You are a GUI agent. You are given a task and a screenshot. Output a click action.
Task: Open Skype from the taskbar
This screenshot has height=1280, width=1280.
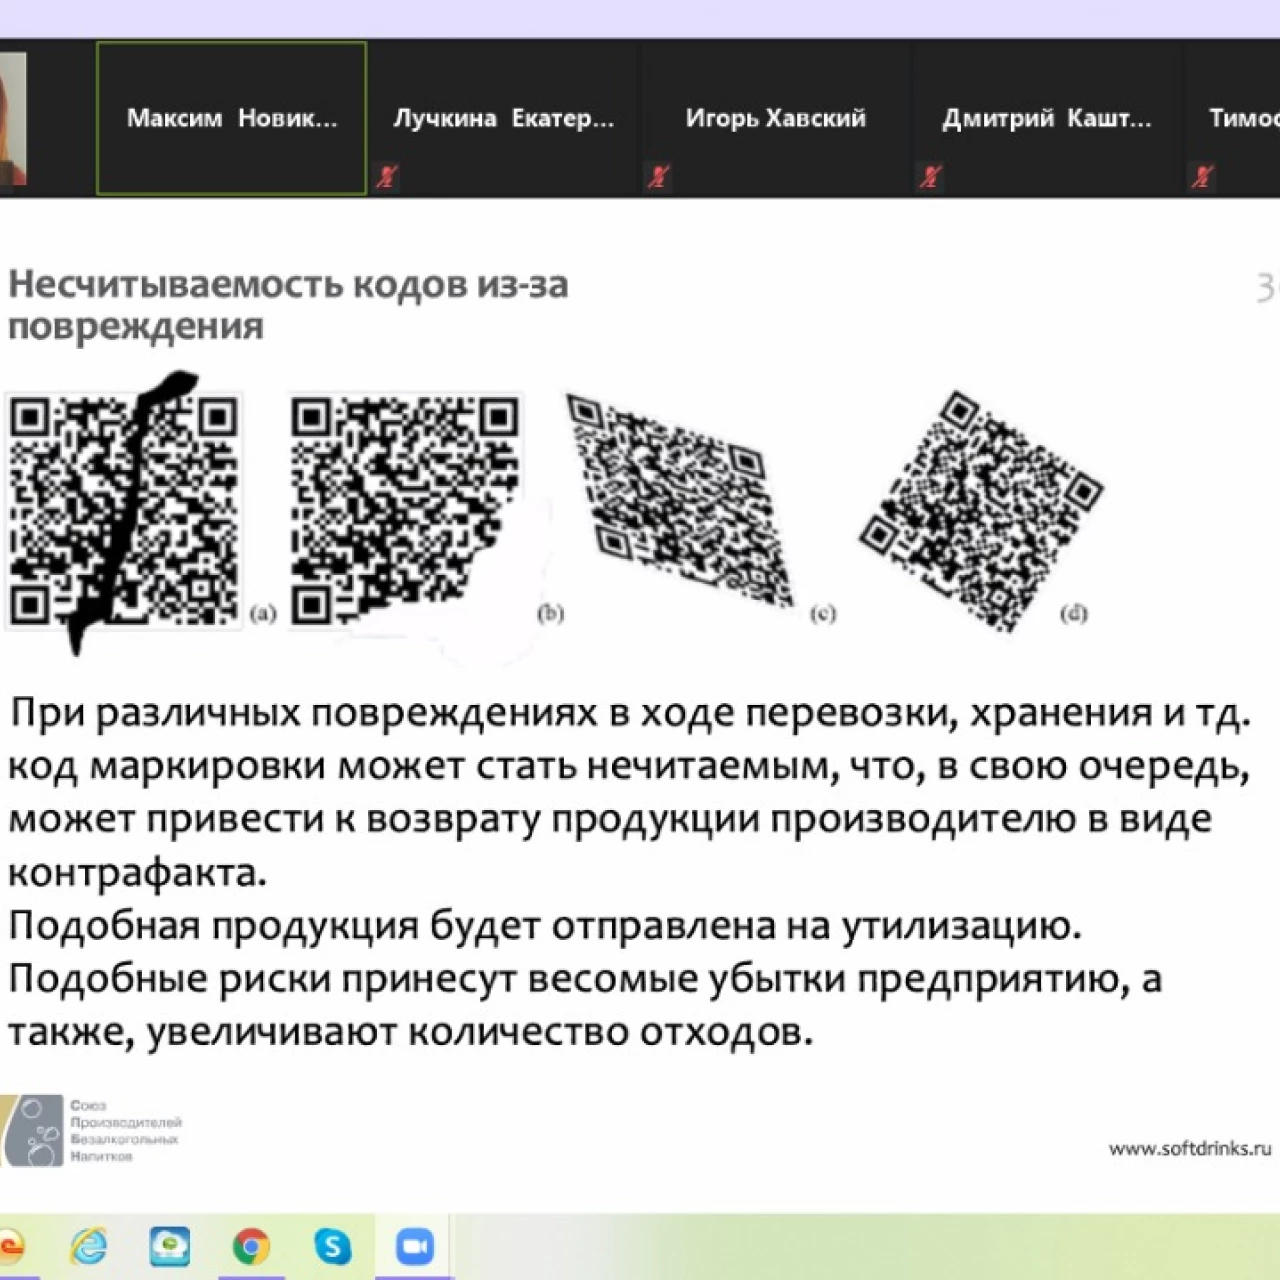pos(332,1246)
